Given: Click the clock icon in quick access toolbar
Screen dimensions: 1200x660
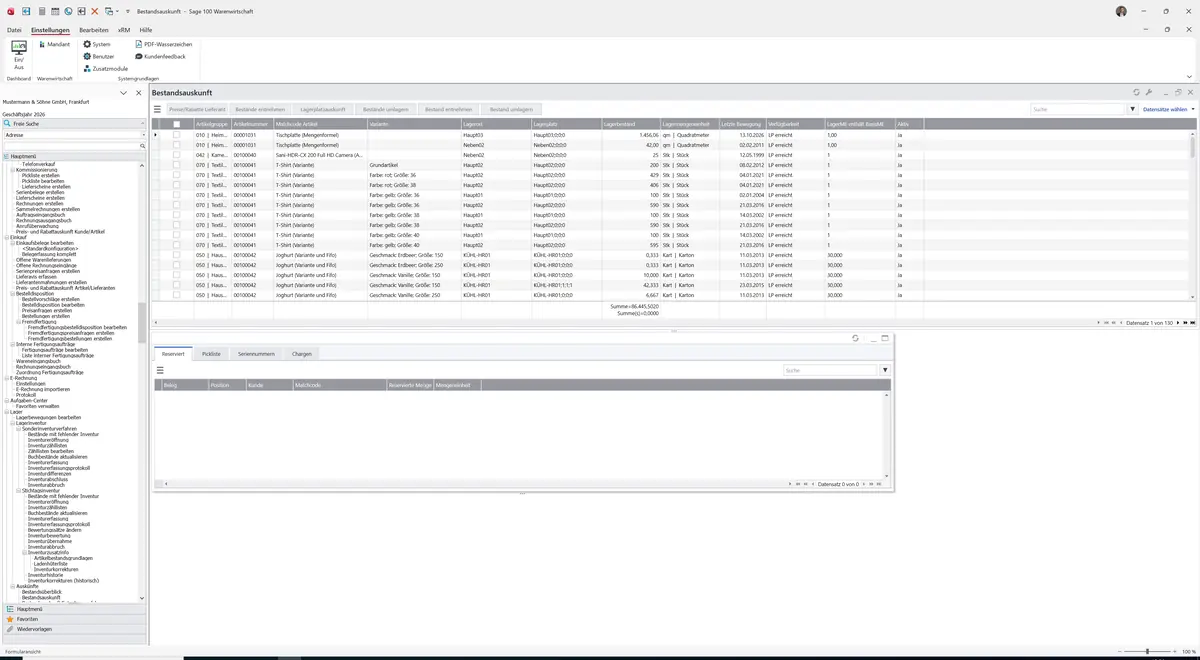Looking at the screenshot, I should tap(68, 11).
